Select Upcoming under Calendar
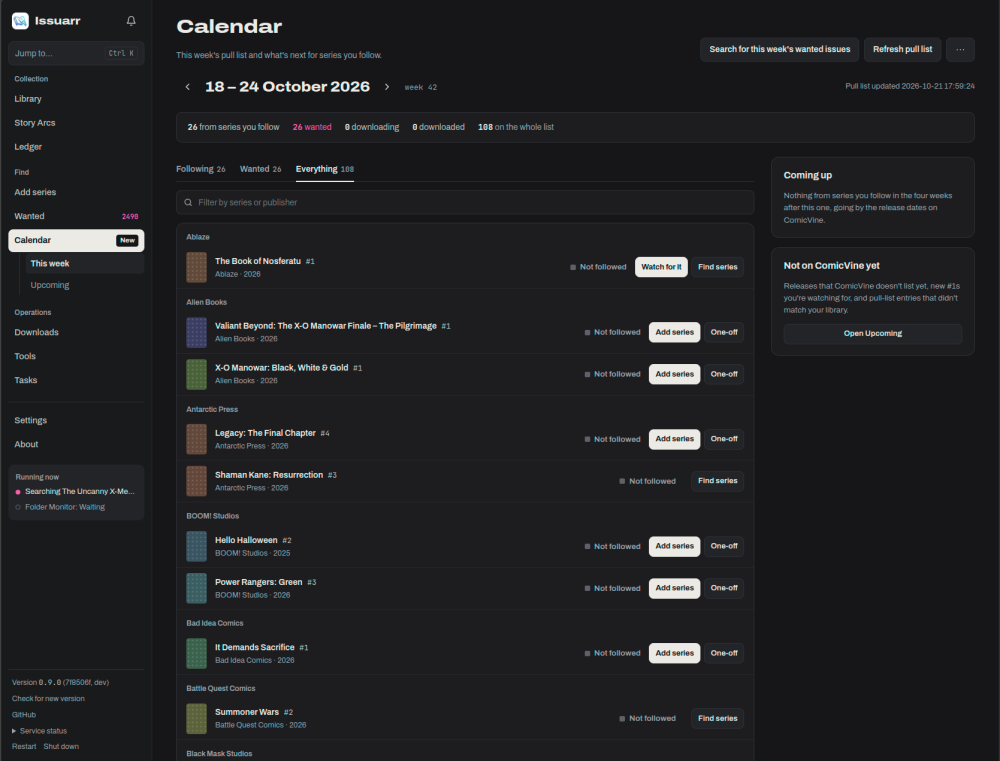Image resolution: width=1000 pixels, height=761 pixels. coord(85,285)
